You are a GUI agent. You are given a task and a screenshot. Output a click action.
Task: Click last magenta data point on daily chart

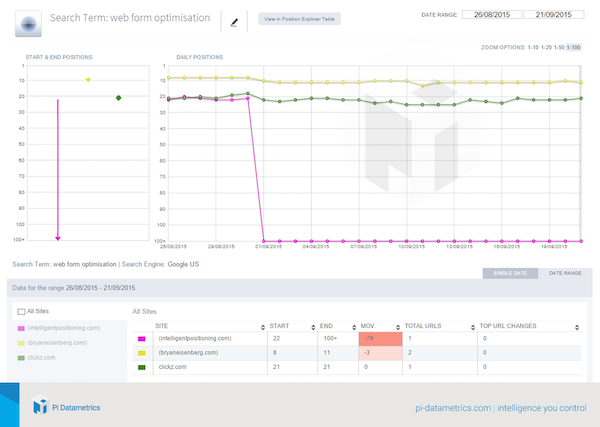point(581,241)
